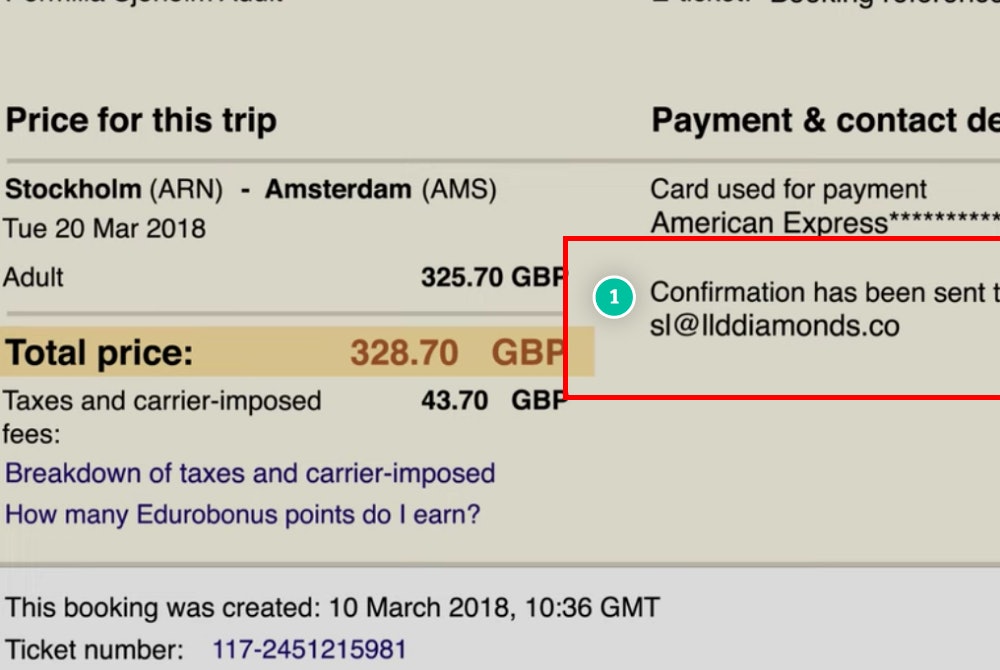Click the Card used for payment label
1000x670 pixels.
[x=788, y=189]
